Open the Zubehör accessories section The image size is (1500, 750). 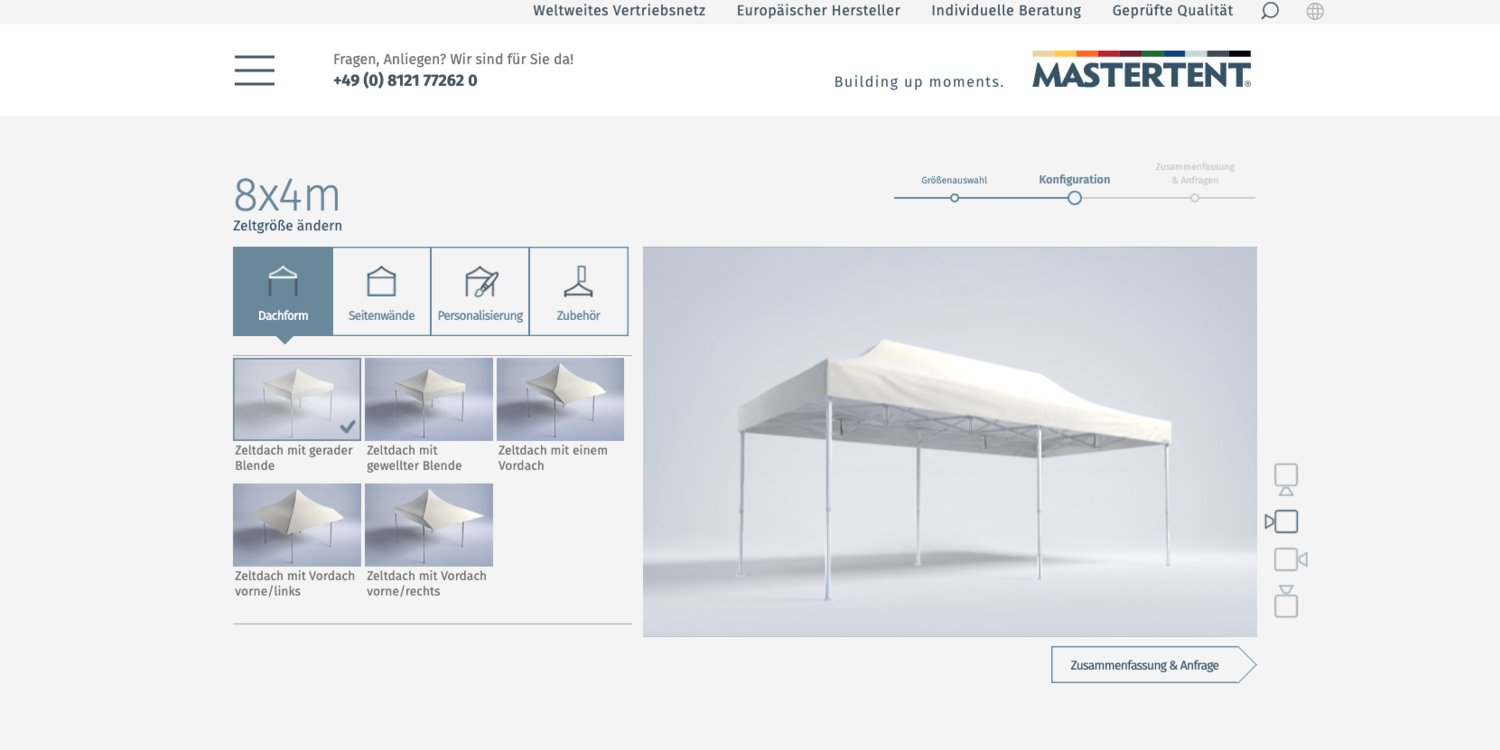(x=578, y=291)
